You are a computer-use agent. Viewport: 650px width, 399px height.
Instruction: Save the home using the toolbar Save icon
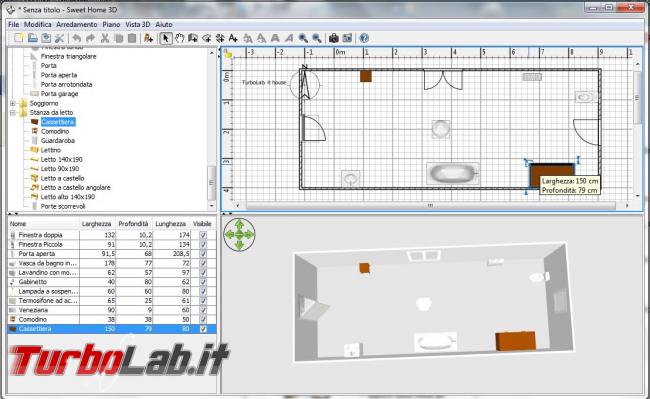[46, 38]
